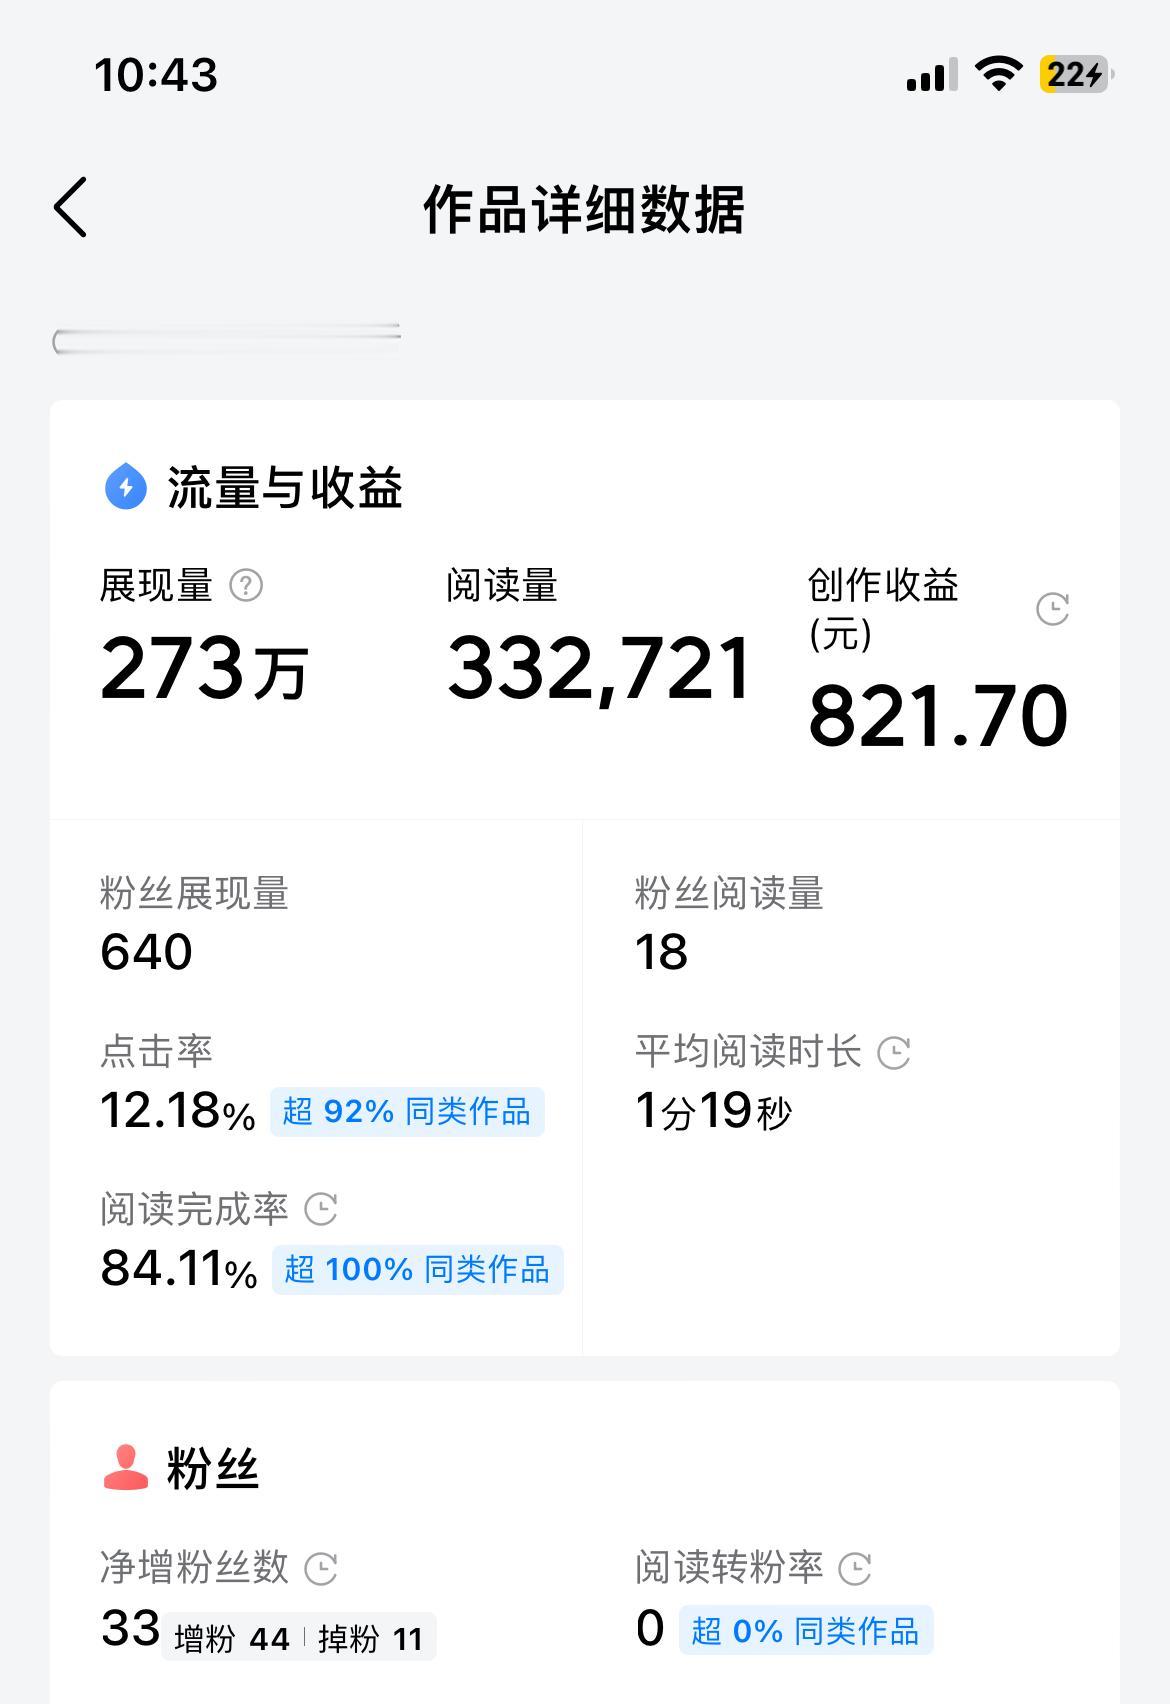Tap the red person icon by 粉丝
The image size is (1170, 1704).
(126, 1468)
